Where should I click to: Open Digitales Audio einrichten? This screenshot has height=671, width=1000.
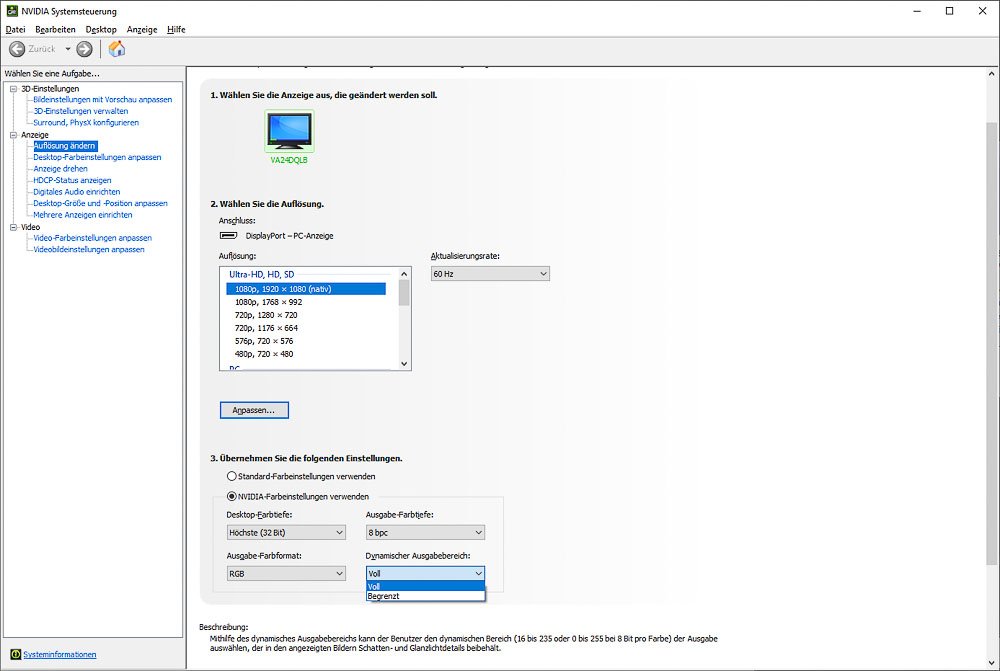coord(77,192)
